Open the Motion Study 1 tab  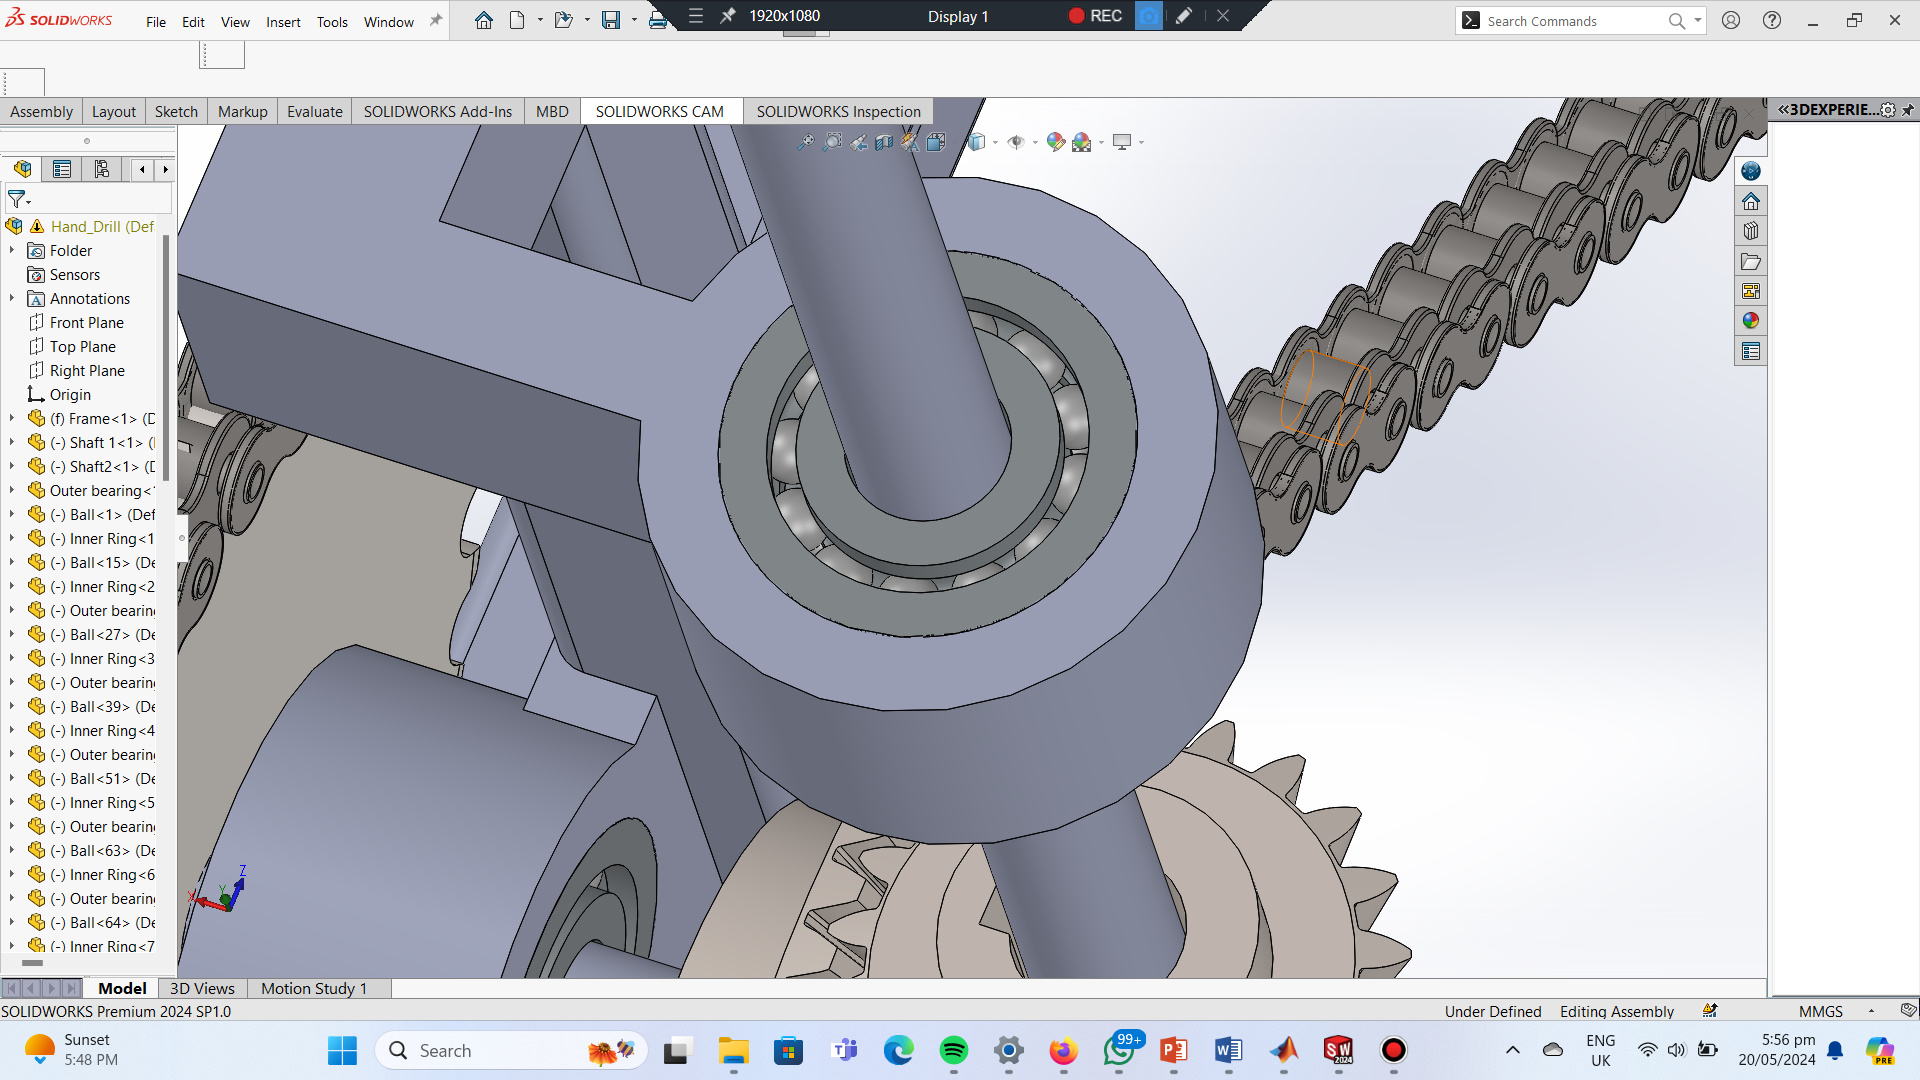click(x=313, y=988)
